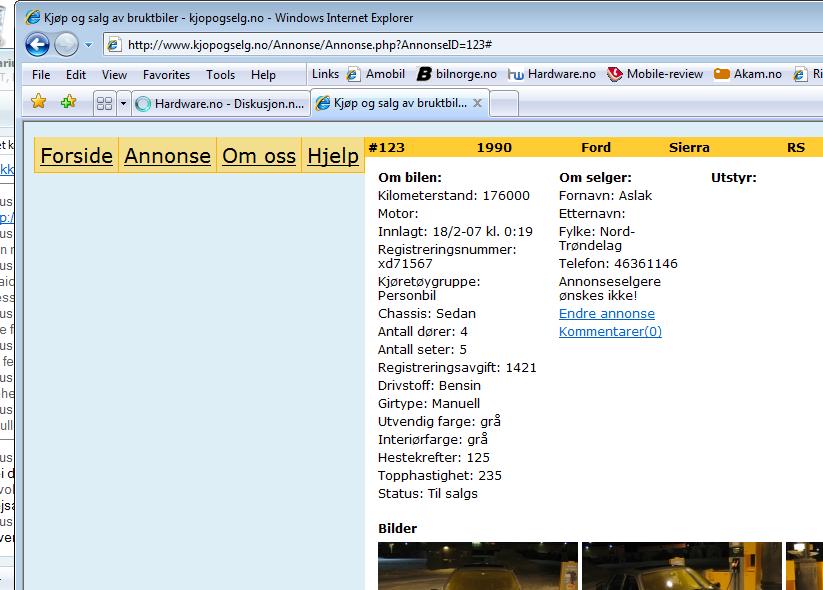823x590 pixels.
Task: Click the Add to Favorites icon
Action: pyautogui.click(x=68, y=101)
